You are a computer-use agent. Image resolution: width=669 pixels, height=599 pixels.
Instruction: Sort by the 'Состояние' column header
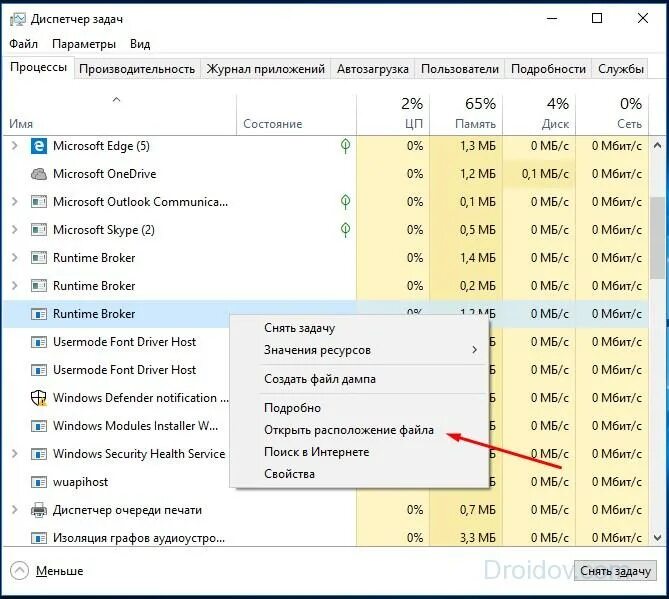pyautogui.click(x=296, y=113)
